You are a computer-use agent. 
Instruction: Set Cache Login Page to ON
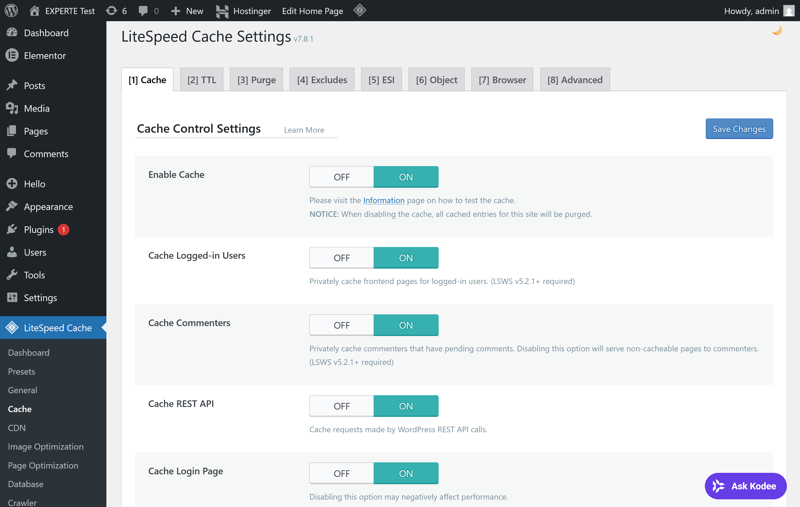coord(406,473)
